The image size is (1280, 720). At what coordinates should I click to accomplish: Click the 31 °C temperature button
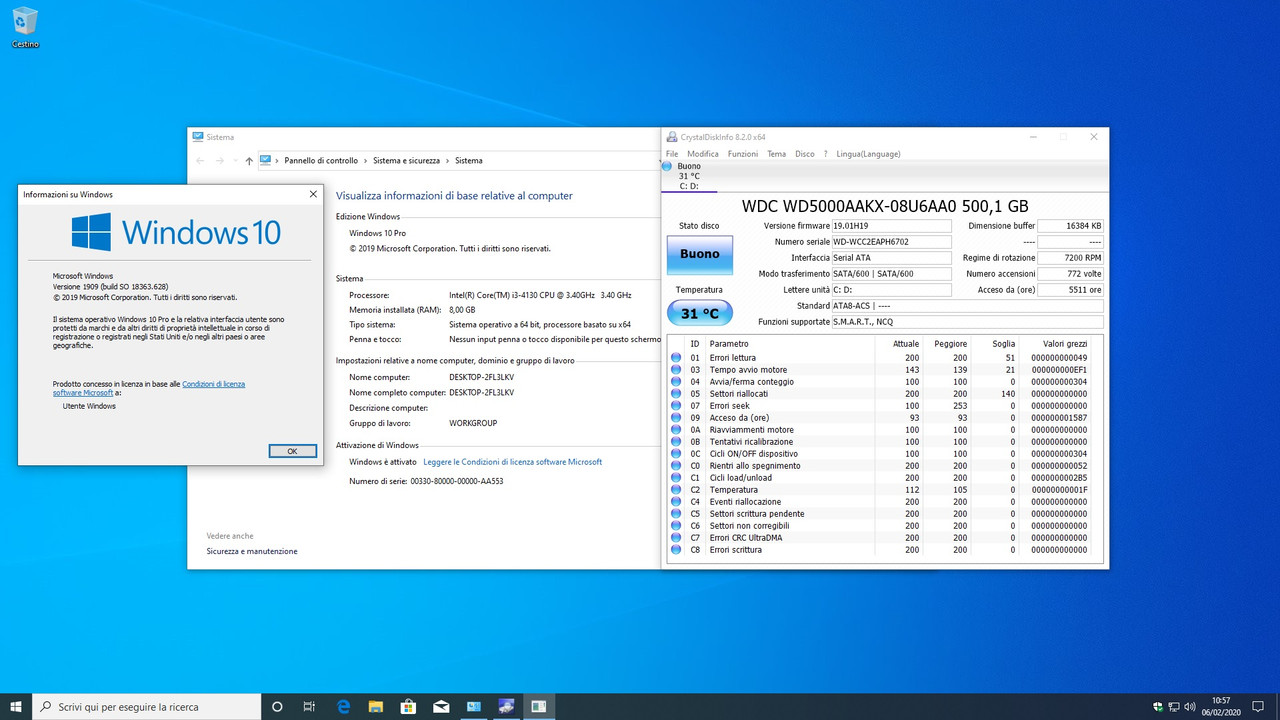700,314
